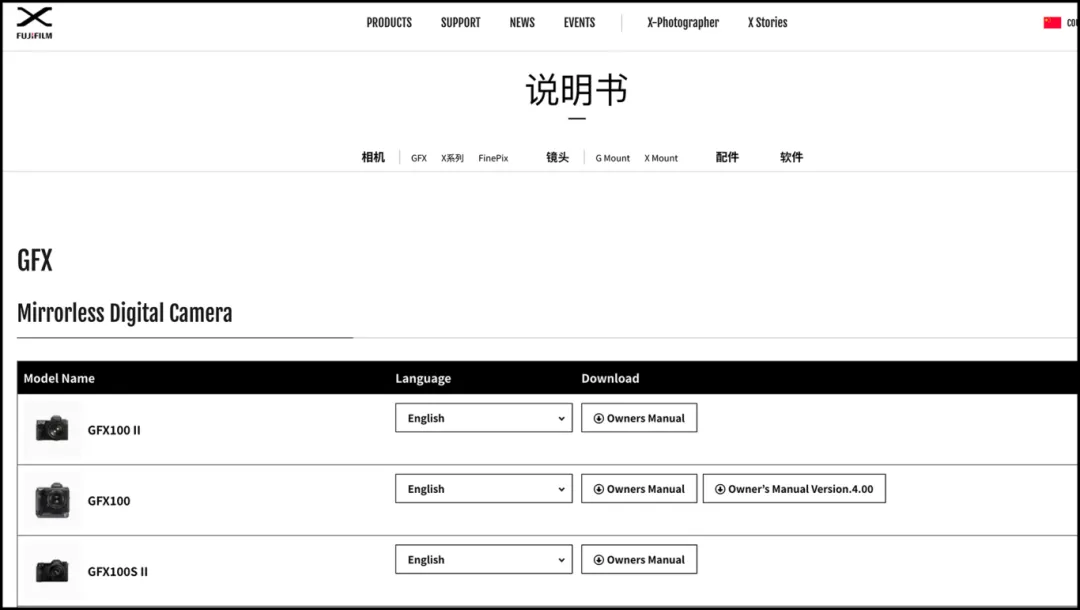Click the GFX100S II model name
1080x610 pixels.
click(117, 572)
